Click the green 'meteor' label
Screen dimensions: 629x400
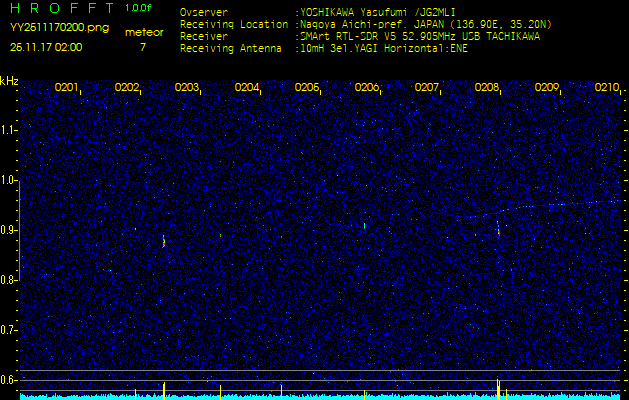pos(144,33)
